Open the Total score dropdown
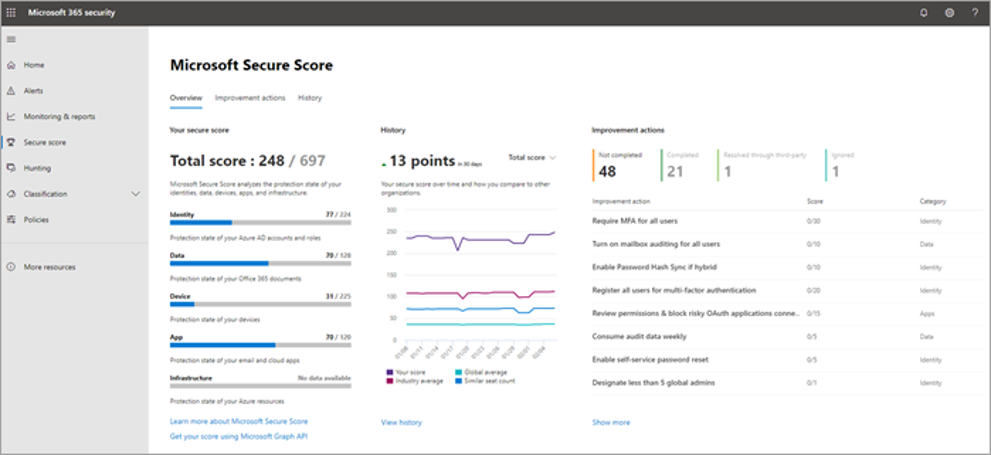 pyautogui.click(x=532, y=158)
